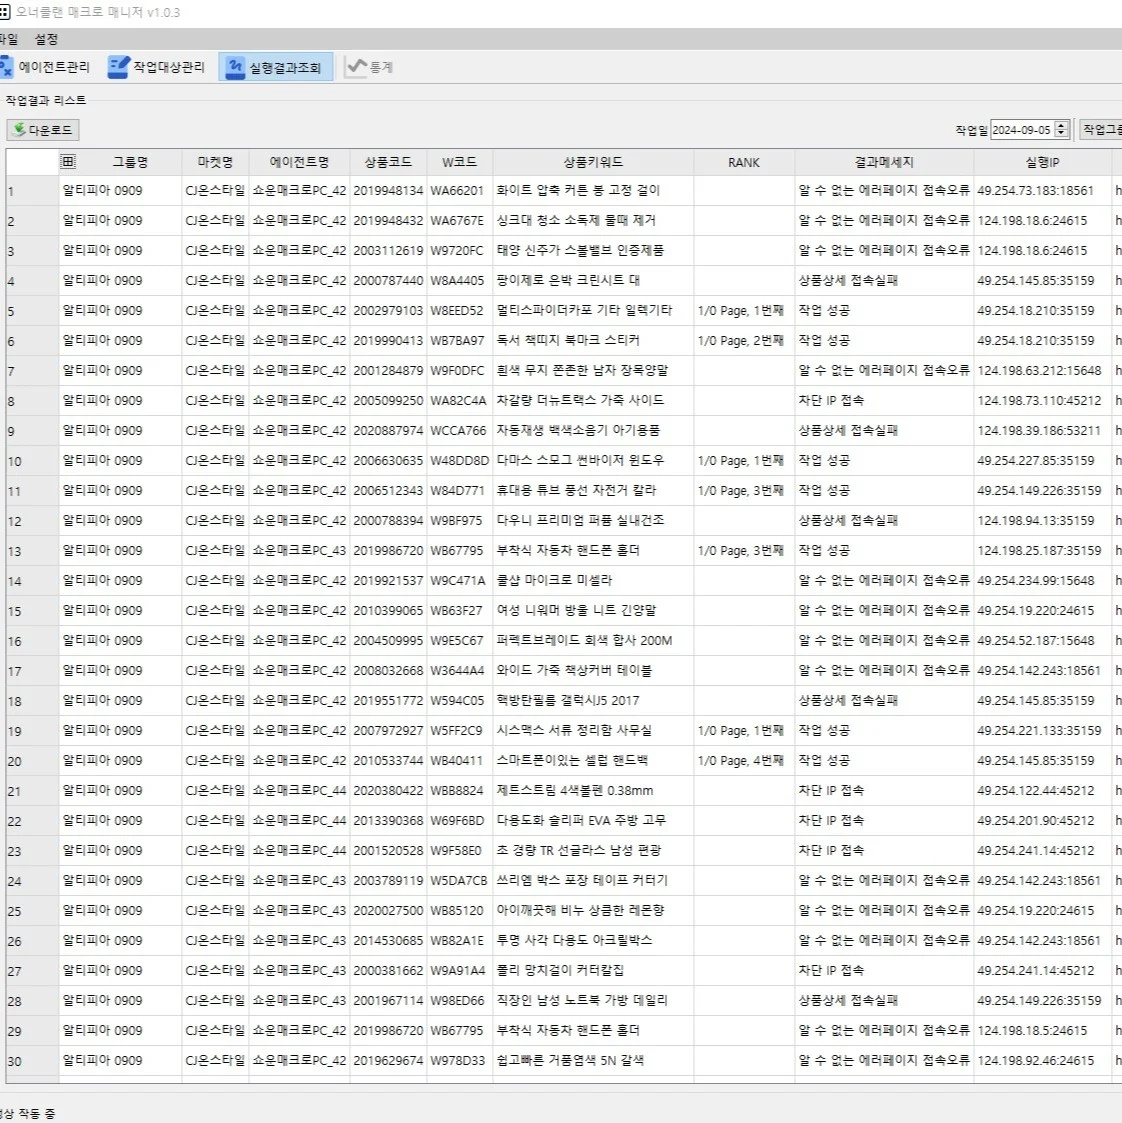Sort by the 상품키워드 column header

[x=592, y=162]
